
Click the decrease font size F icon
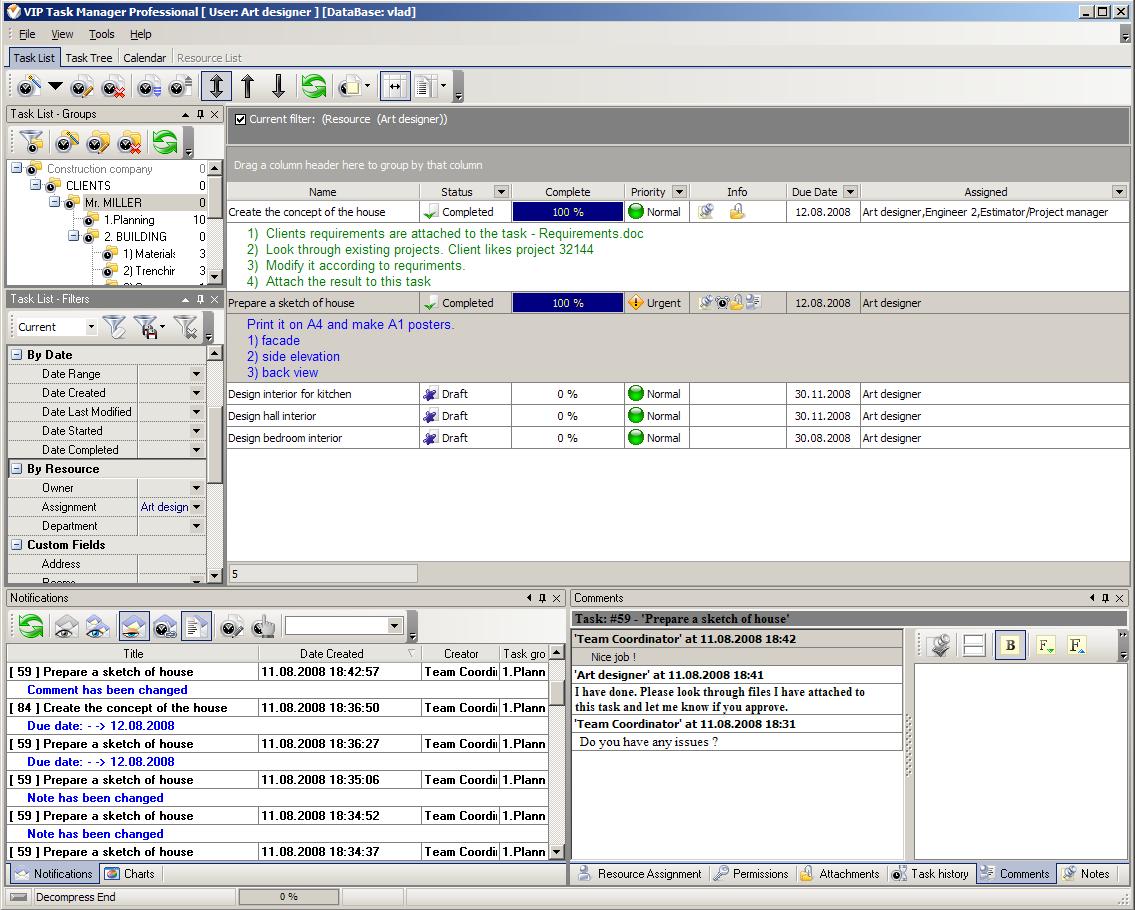coord(1045,645)
